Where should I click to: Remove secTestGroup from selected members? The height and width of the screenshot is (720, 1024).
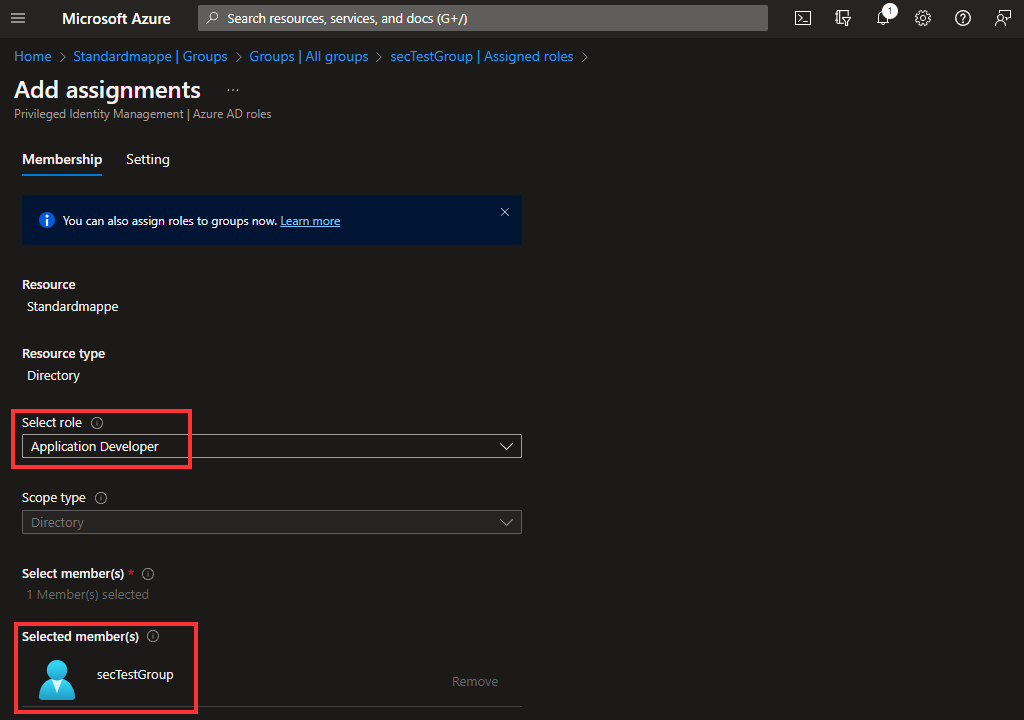(x=475, y=681)
